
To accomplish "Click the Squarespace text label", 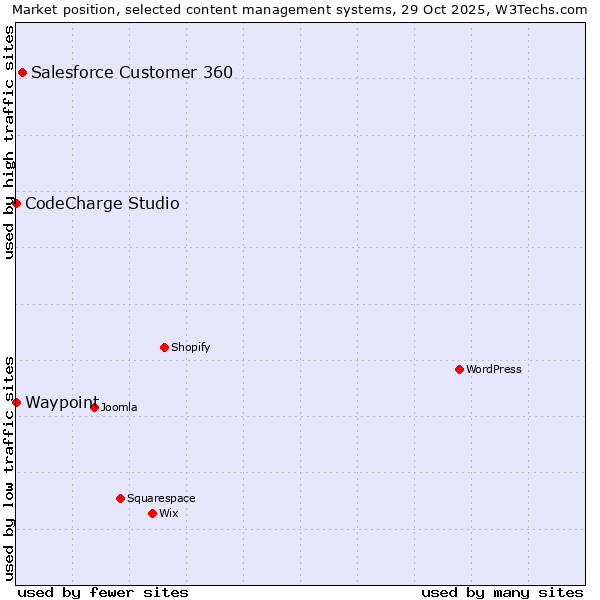I will 161,499.
